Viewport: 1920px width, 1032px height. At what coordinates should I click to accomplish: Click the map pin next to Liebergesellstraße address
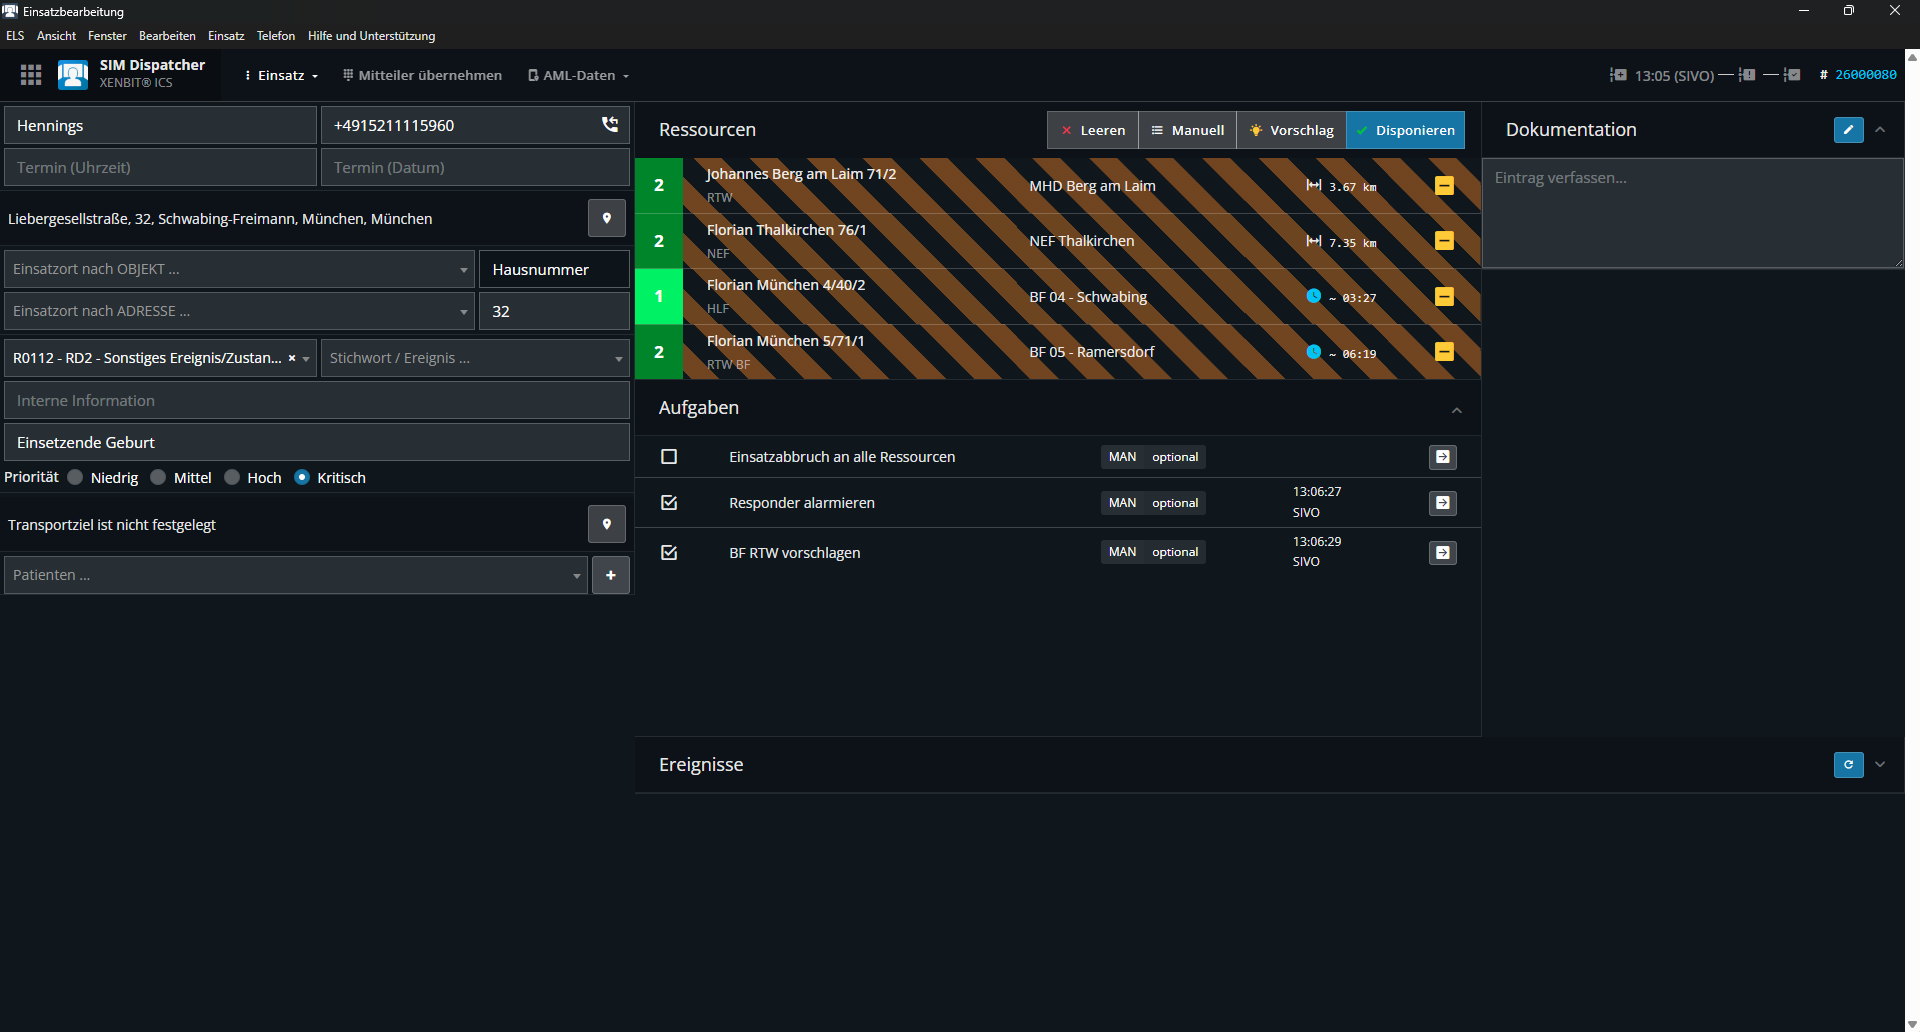click(606, 218)
